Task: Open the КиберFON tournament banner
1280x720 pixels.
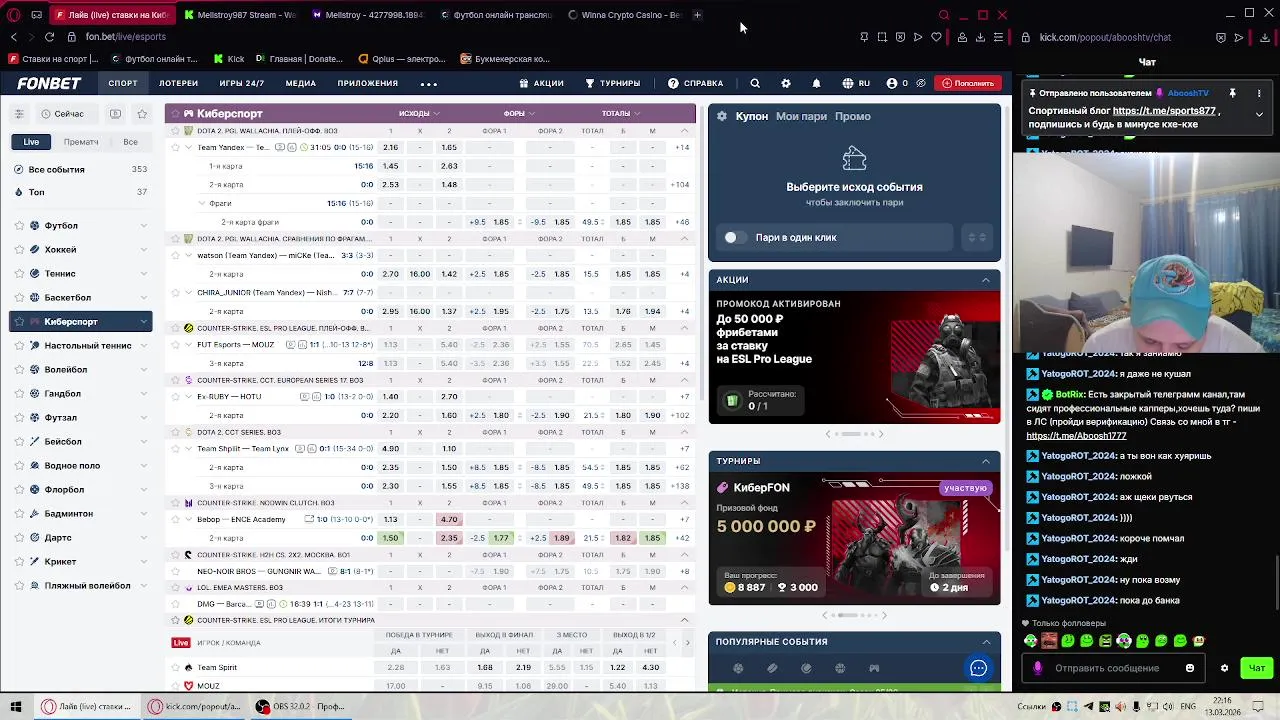Action: pos(854,540)
